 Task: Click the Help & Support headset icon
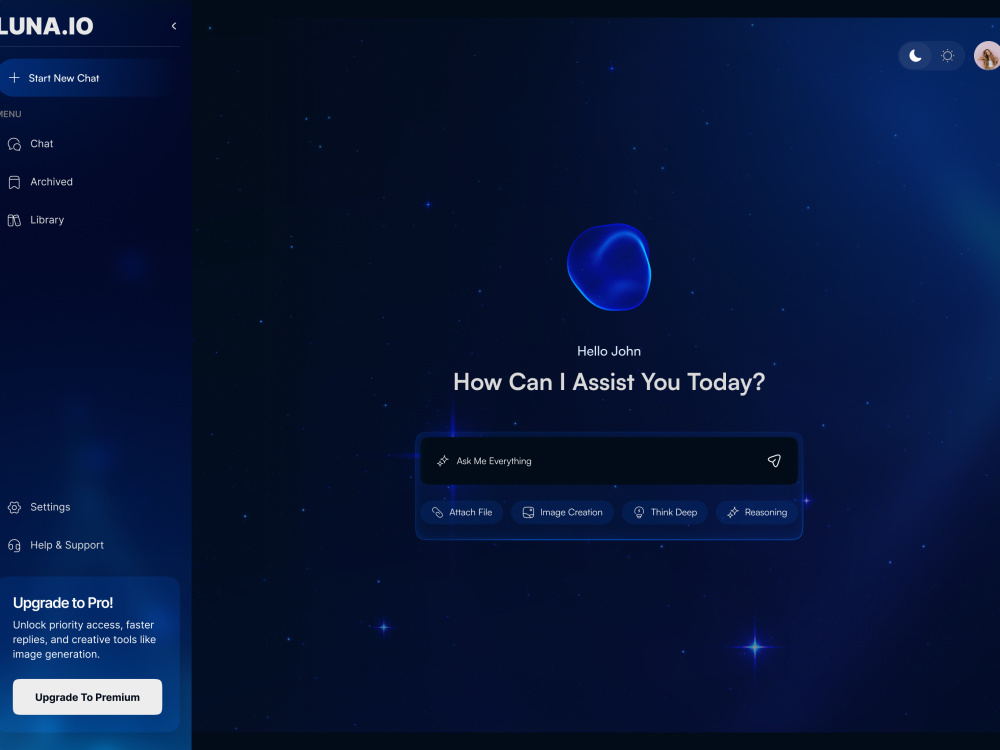tap(14, 546)
